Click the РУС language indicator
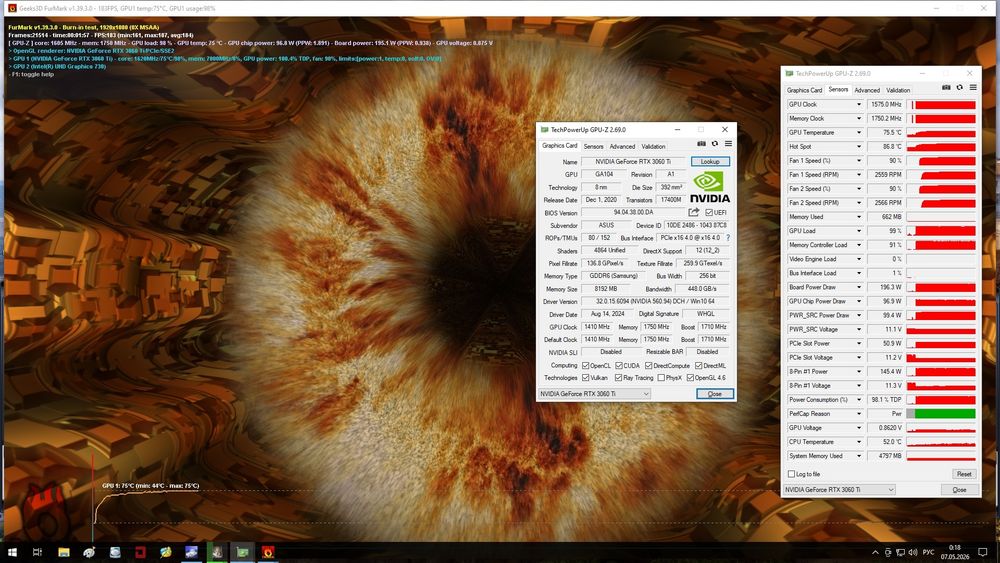 click(x=928, y=552)
